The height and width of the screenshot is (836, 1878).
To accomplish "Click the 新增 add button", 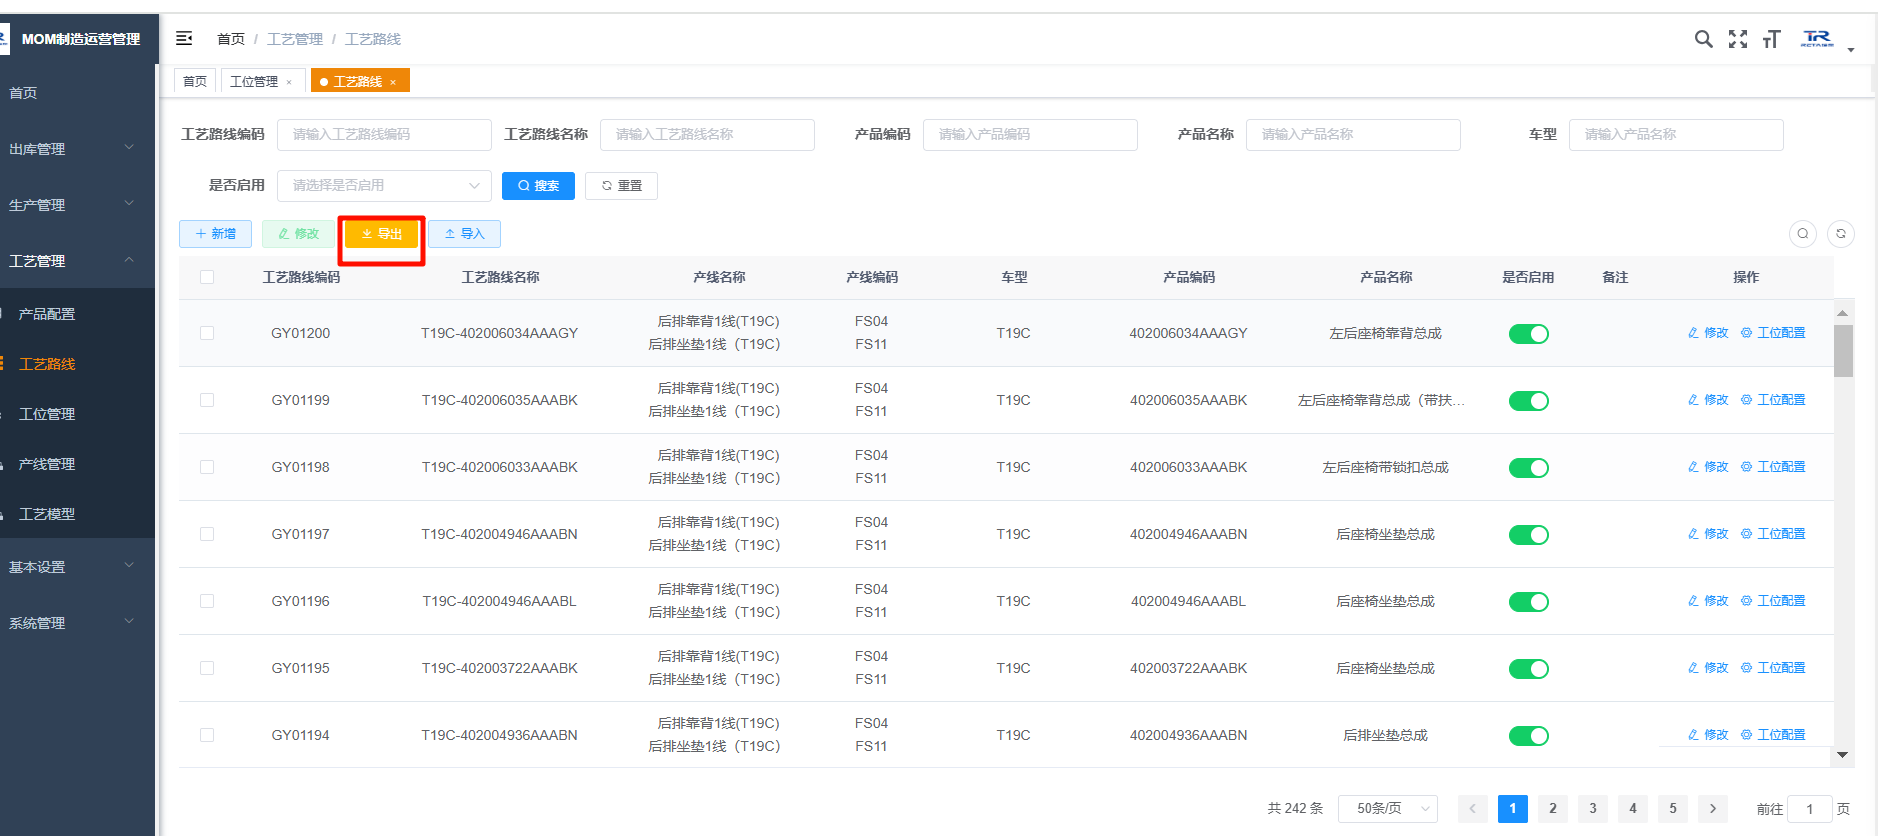I will click(x=215, y=234).
